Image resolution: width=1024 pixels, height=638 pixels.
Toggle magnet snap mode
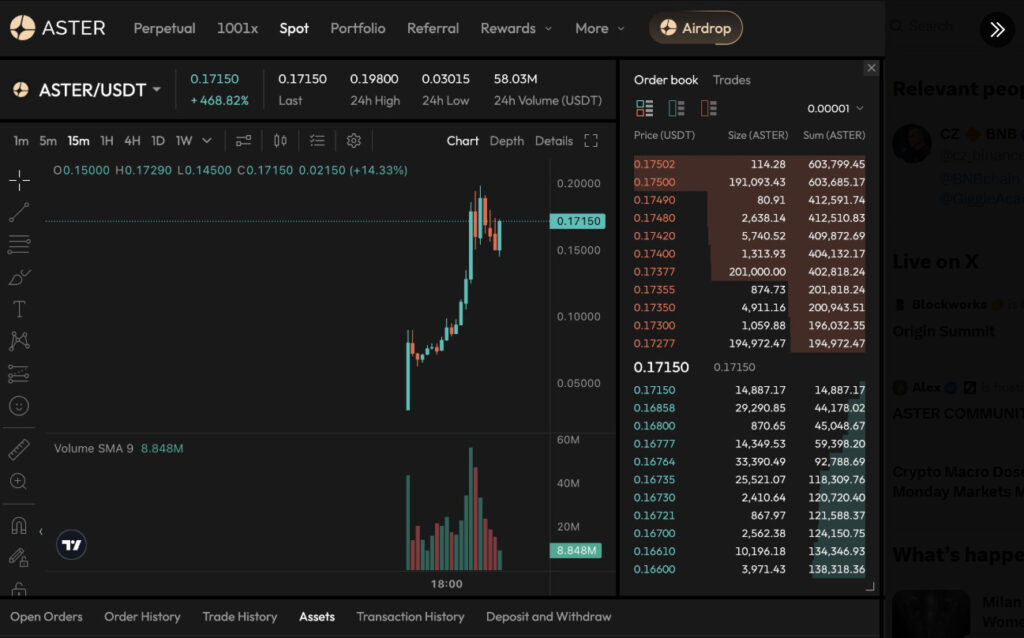pos(19,525)
